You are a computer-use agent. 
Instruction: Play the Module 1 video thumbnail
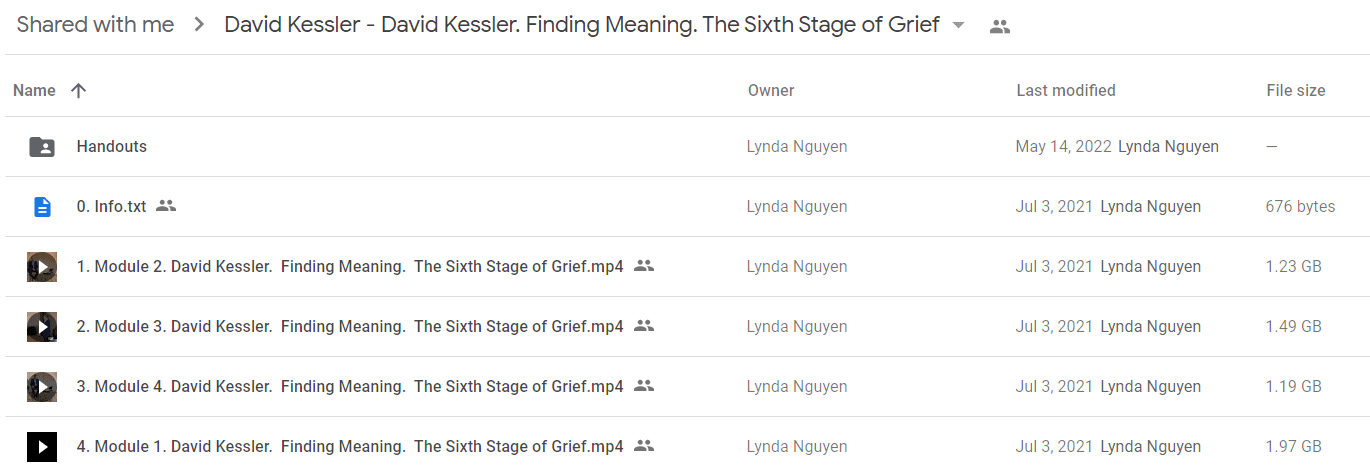(x=42, y=447)
